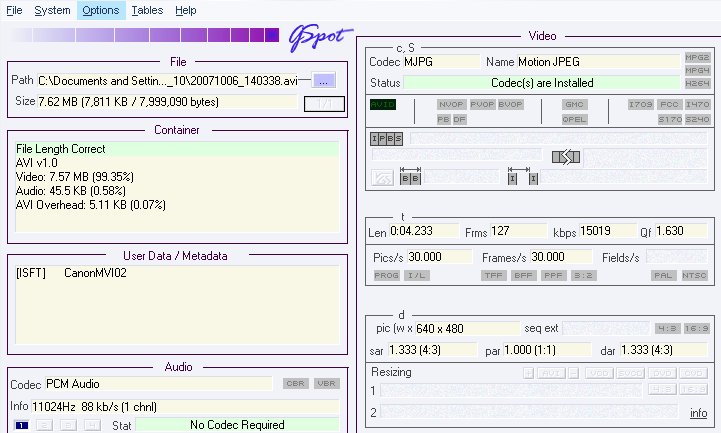Click the purple gradient progress bar
The width and height of the screenshot is (721, 433).
(145, 35)
